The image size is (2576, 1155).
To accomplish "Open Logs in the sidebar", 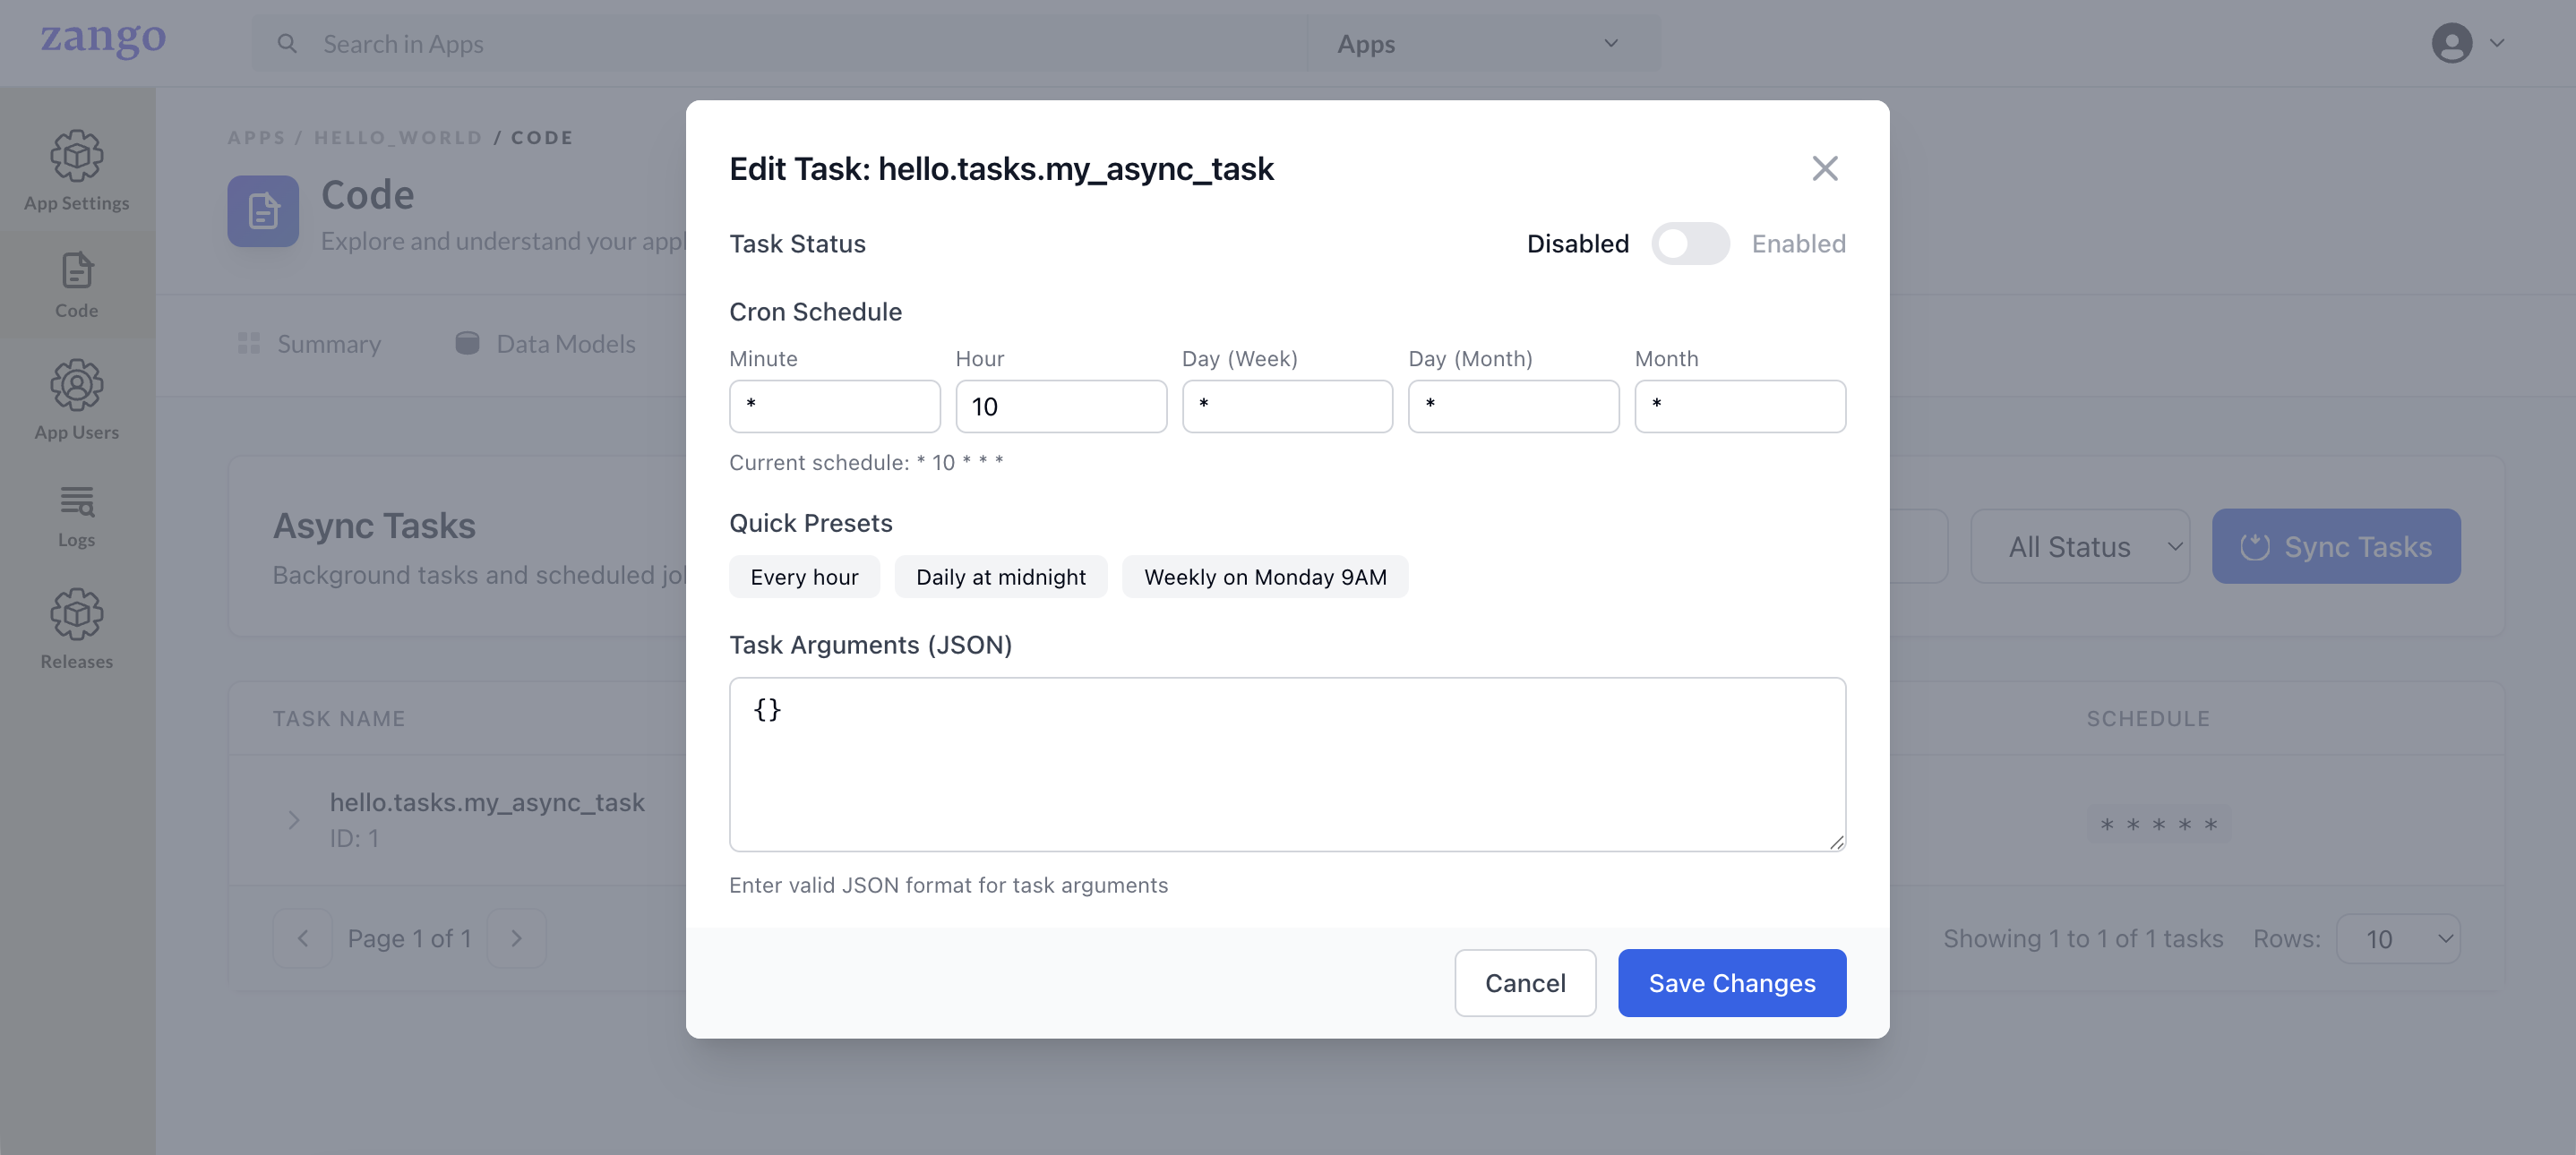I will click(77, 516).
